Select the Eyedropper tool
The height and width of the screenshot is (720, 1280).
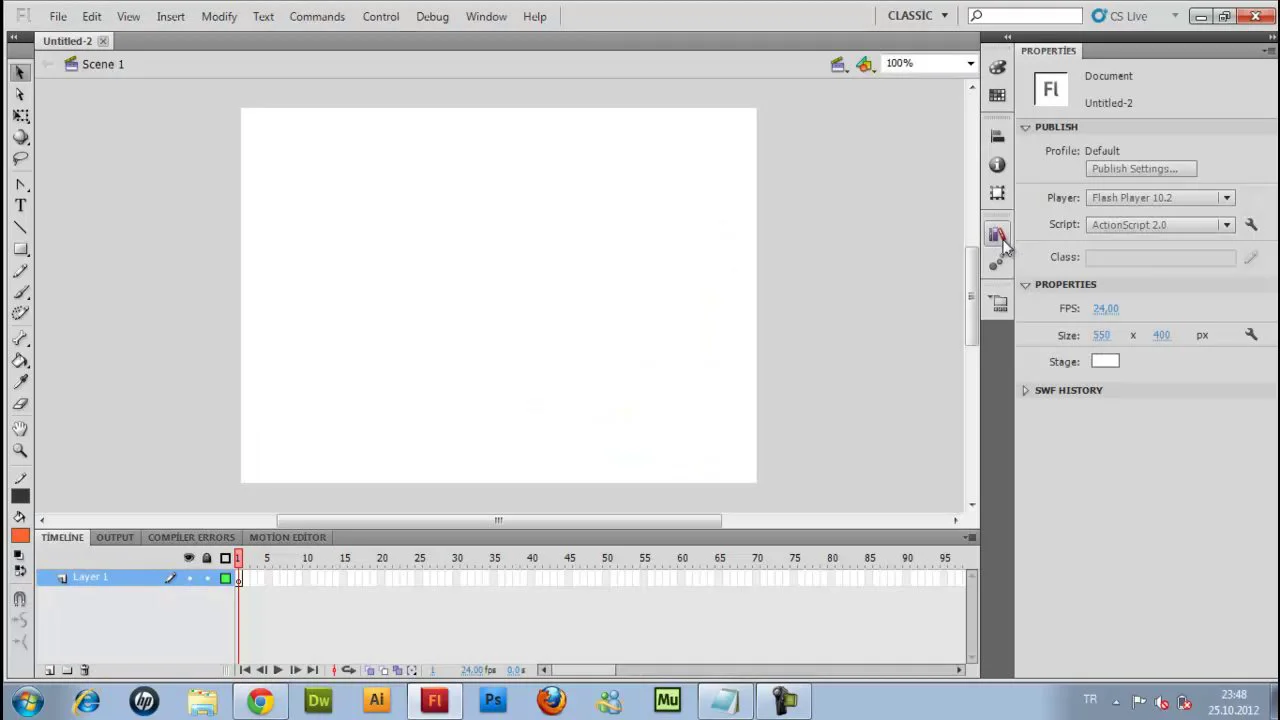pyautogui.click(x=20, y=382)
